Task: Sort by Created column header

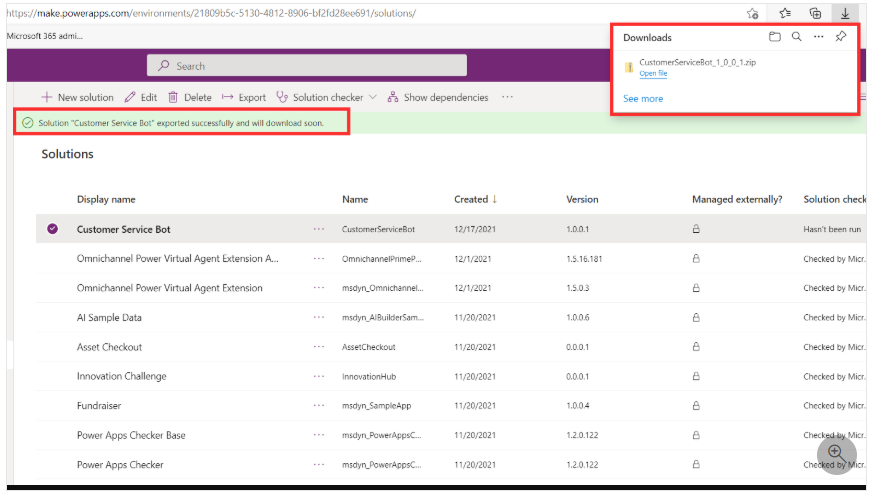Action: pos(475,199)
